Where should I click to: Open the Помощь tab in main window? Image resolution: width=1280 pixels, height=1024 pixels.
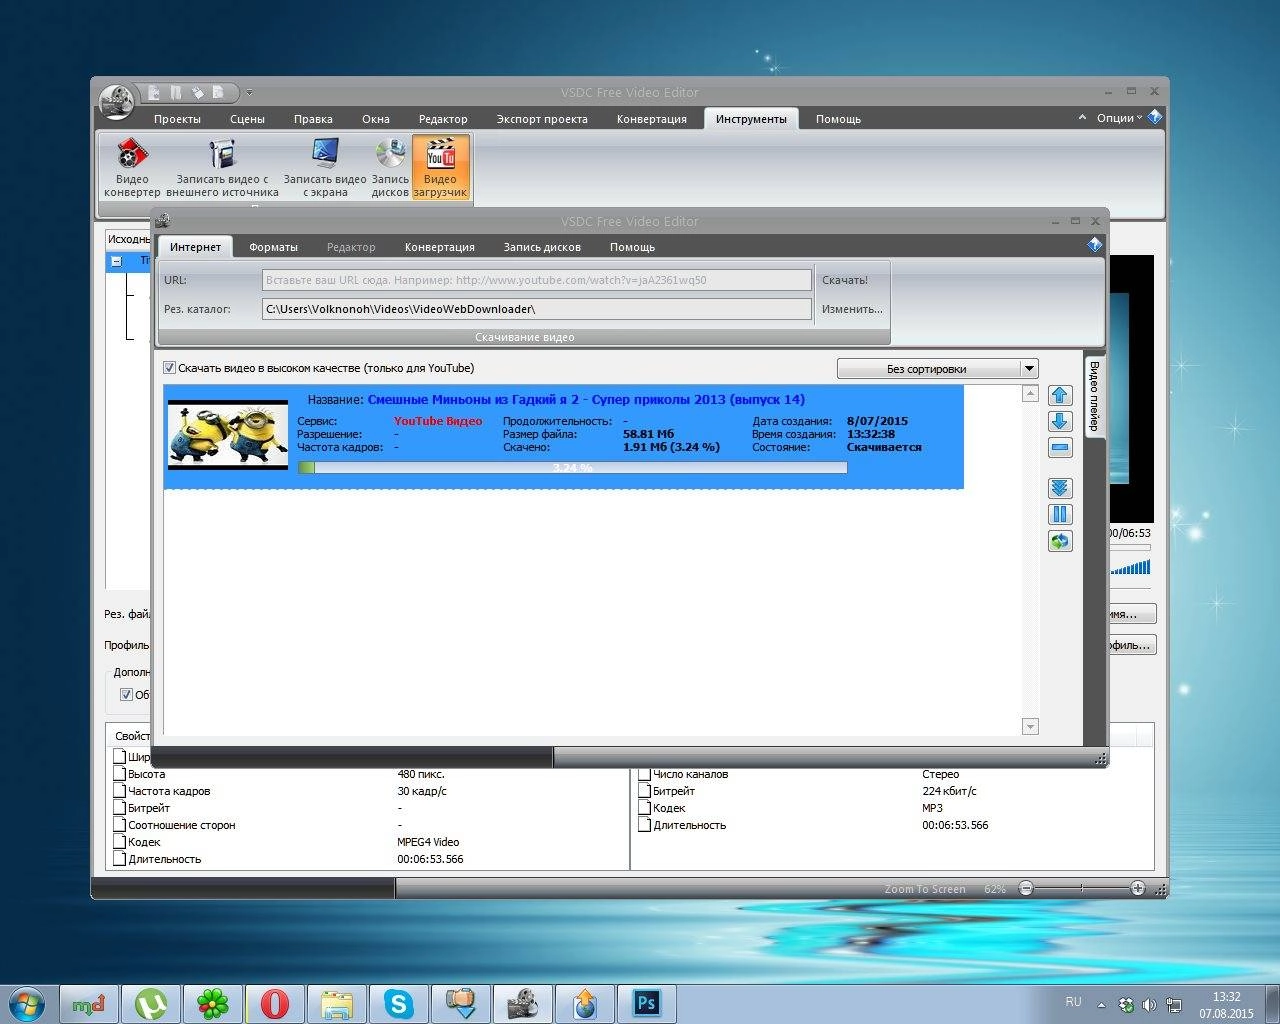click(x=838, y=119)
